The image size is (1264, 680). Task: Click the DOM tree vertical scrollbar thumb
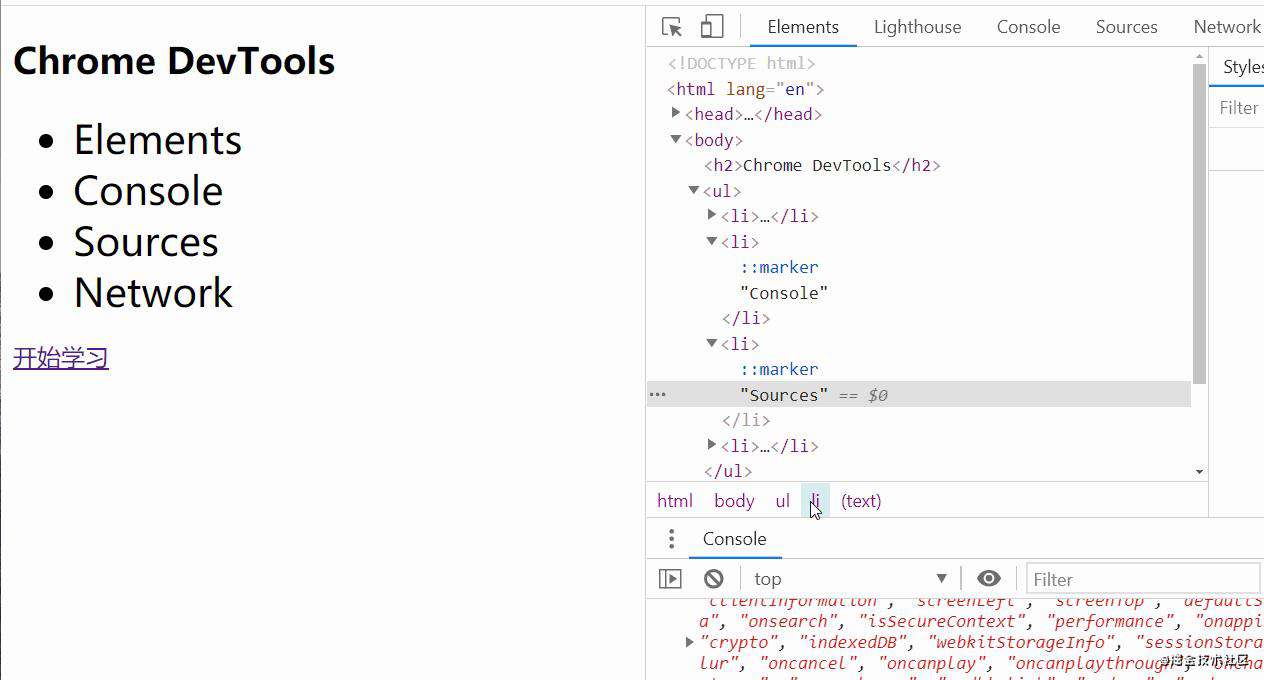(x=1200, y=224)
